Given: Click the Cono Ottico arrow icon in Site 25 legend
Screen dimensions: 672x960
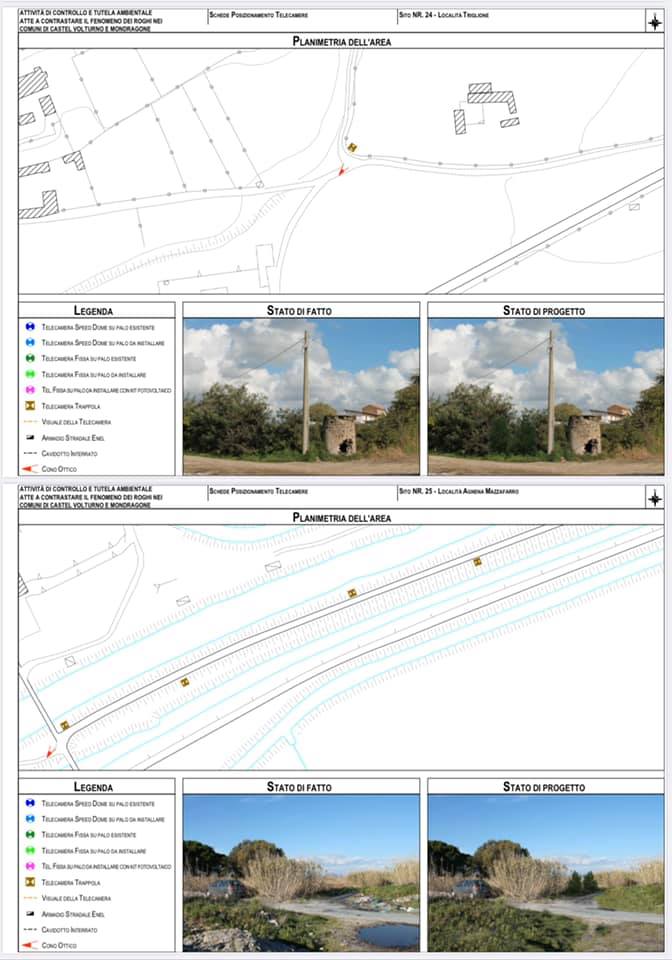Looking at the screenshot, I should [30, 945].
